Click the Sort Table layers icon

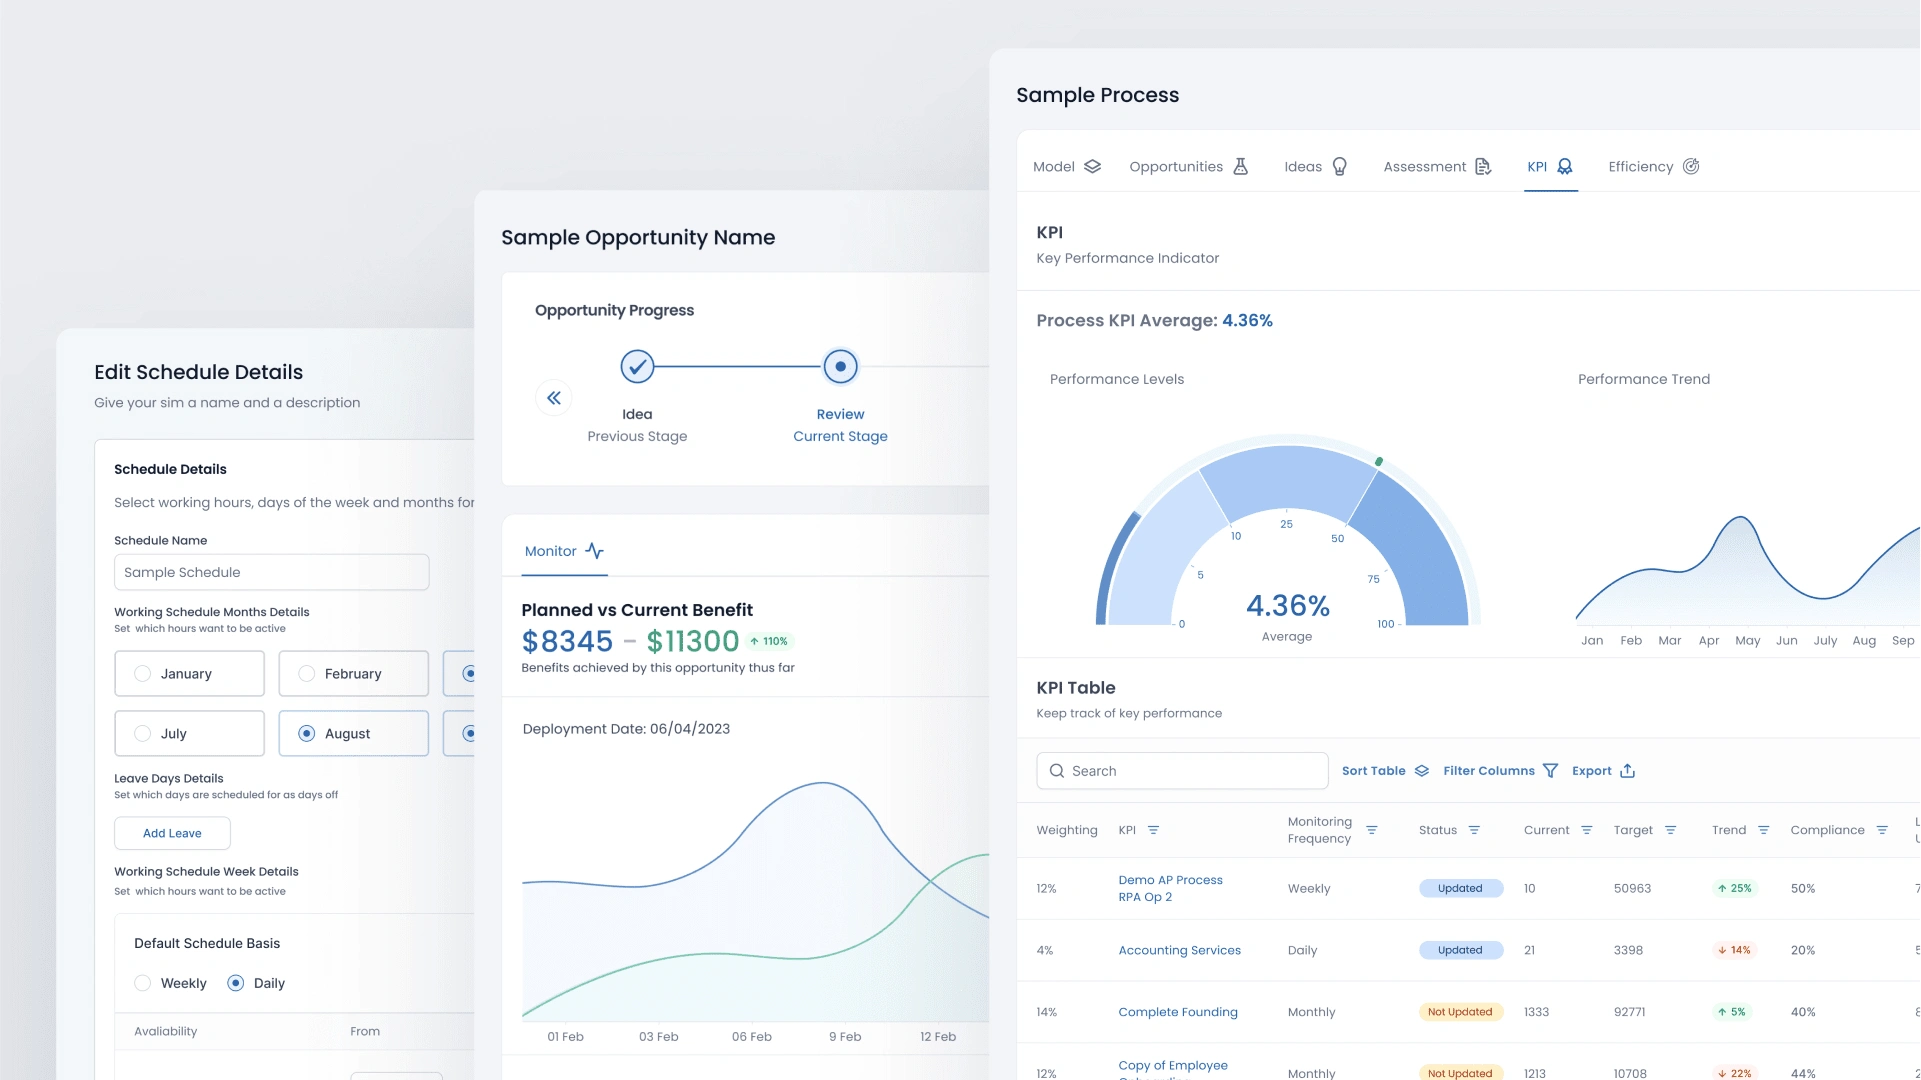pyautogui.click(x=1421, y=771)
